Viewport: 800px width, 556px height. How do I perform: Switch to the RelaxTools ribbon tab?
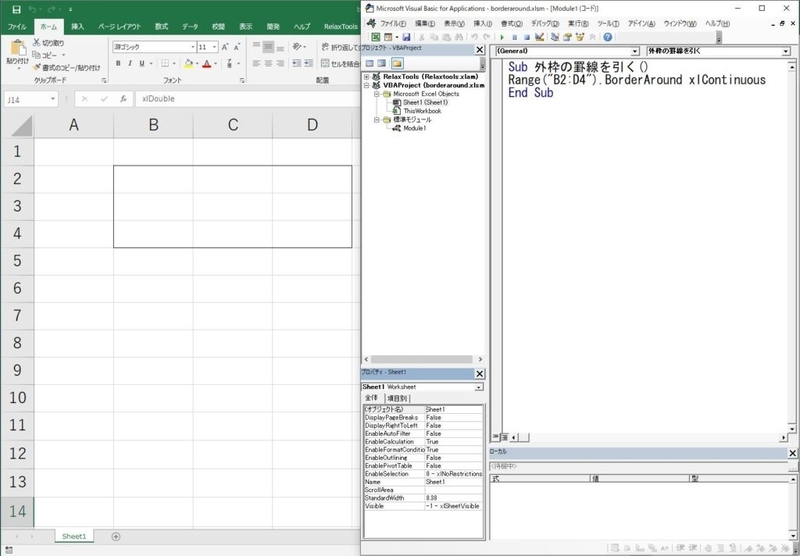click(x=341, y=27)
